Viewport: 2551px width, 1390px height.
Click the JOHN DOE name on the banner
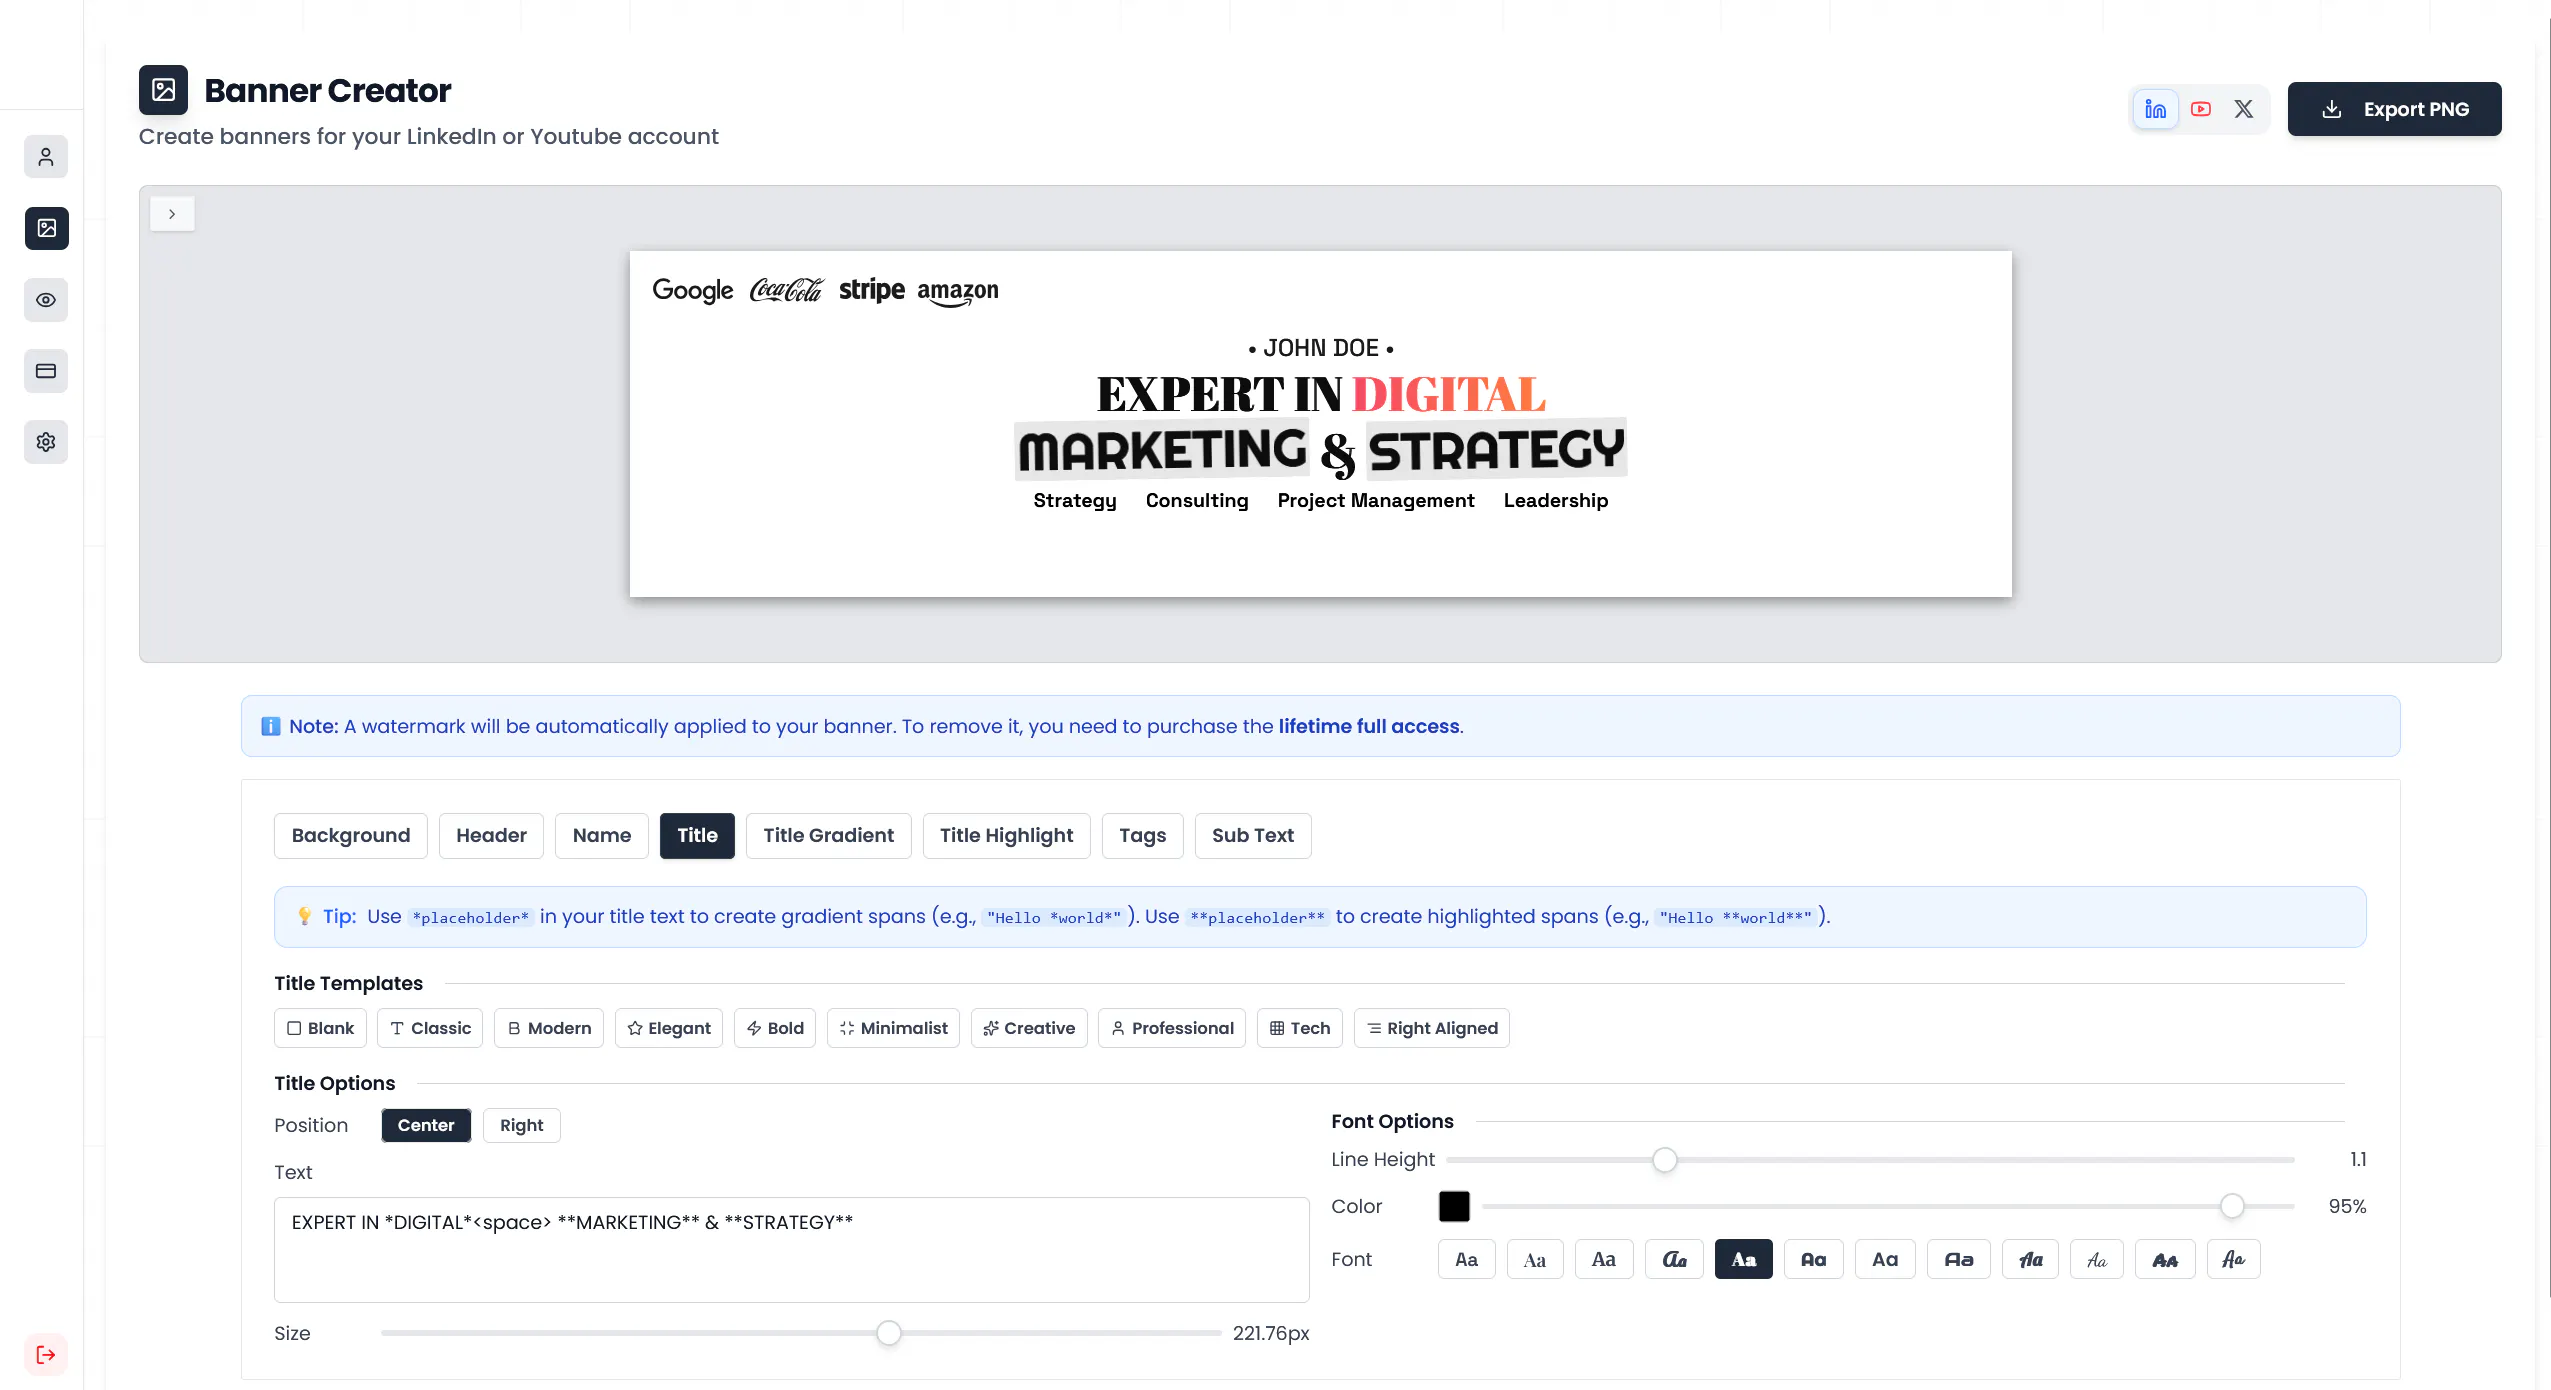pos(1320,348)
